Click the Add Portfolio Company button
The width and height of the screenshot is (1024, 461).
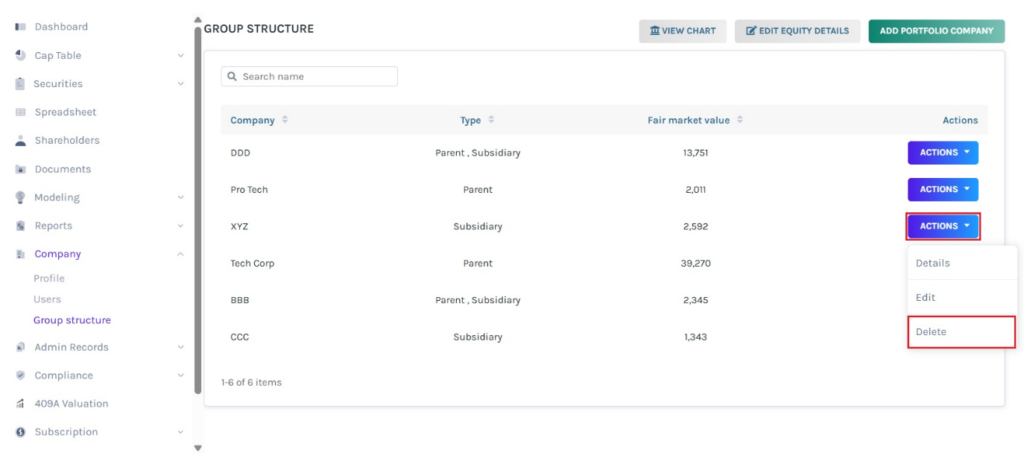tap(935, 31)
